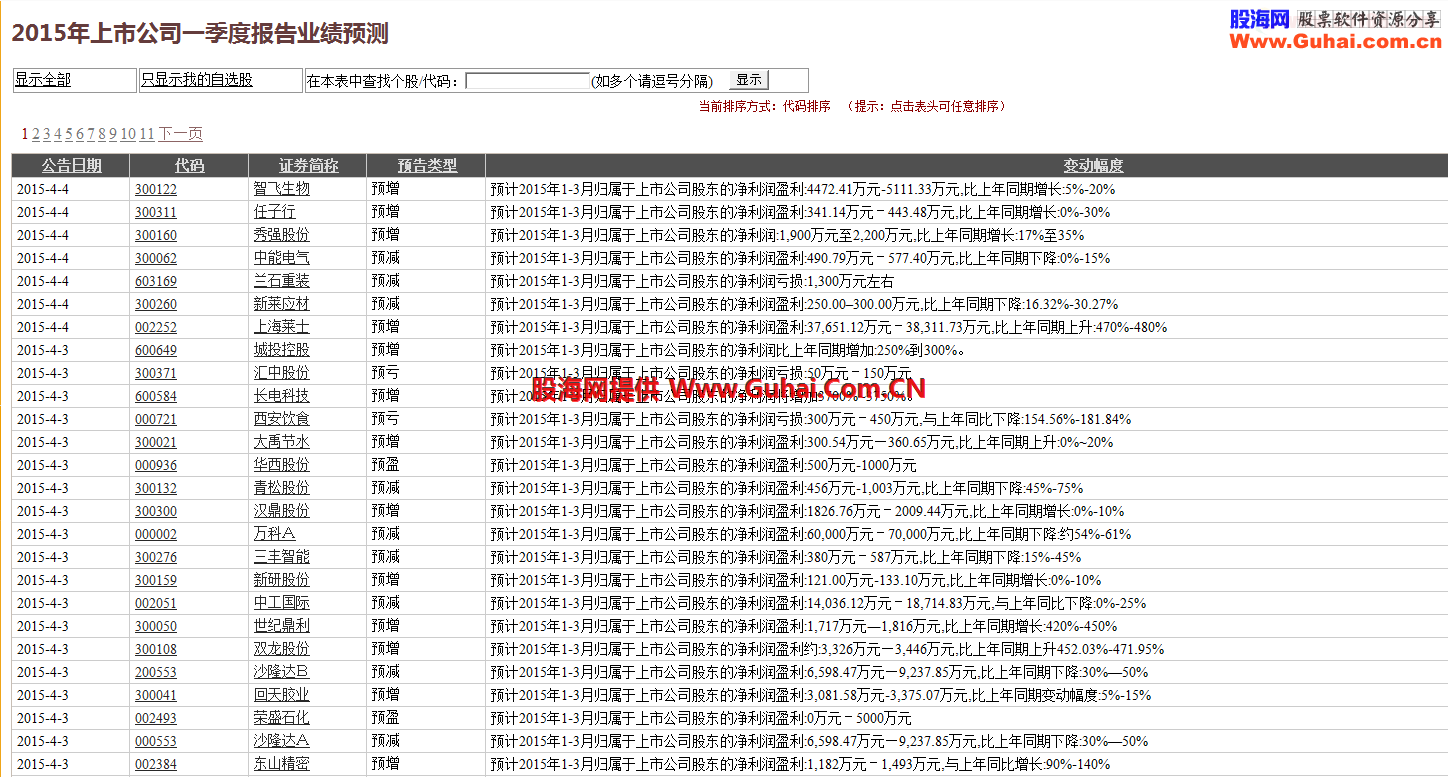Open the 汇中股份 stock name link
Screen dimensions: 1448x777
coord(282,373)
